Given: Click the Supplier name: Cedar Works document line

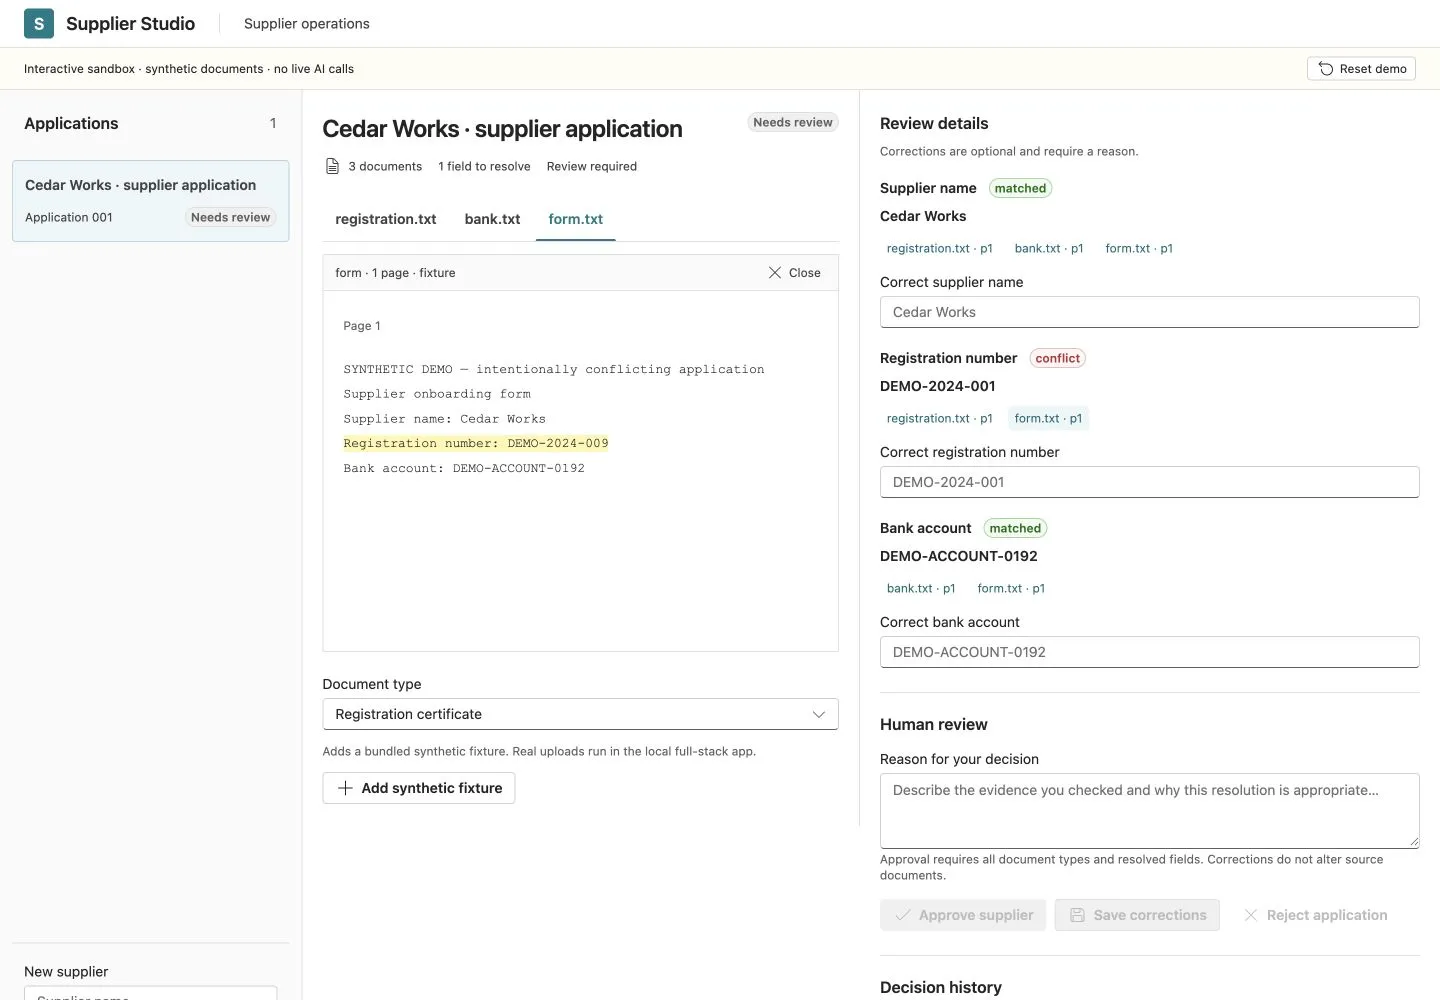Looking at the screenshot, I should pos(445,419).
